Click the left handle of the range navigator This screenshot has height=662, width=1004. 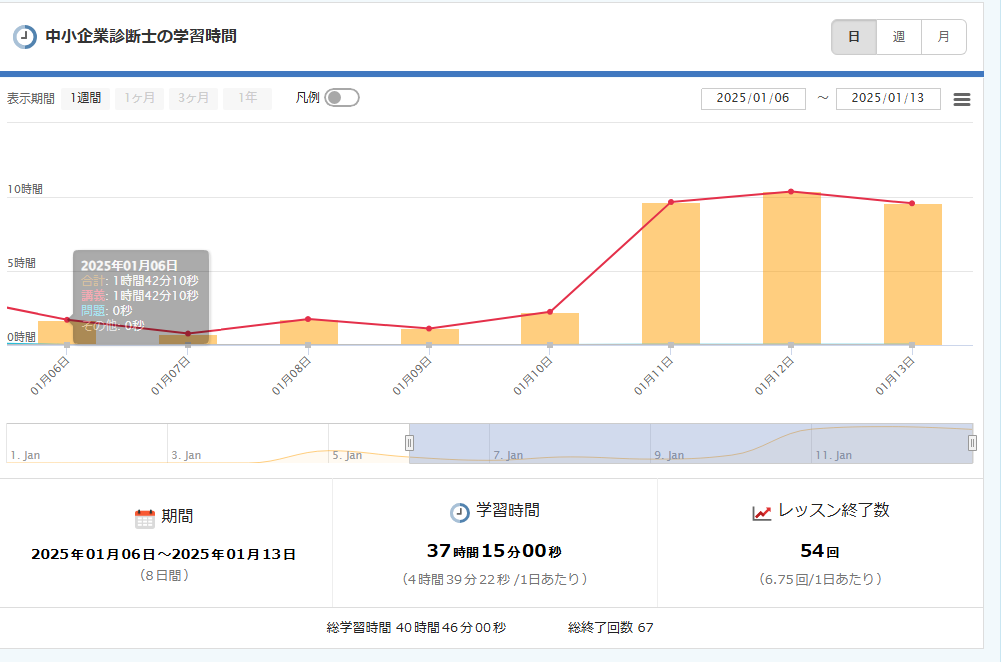(409, 442)
